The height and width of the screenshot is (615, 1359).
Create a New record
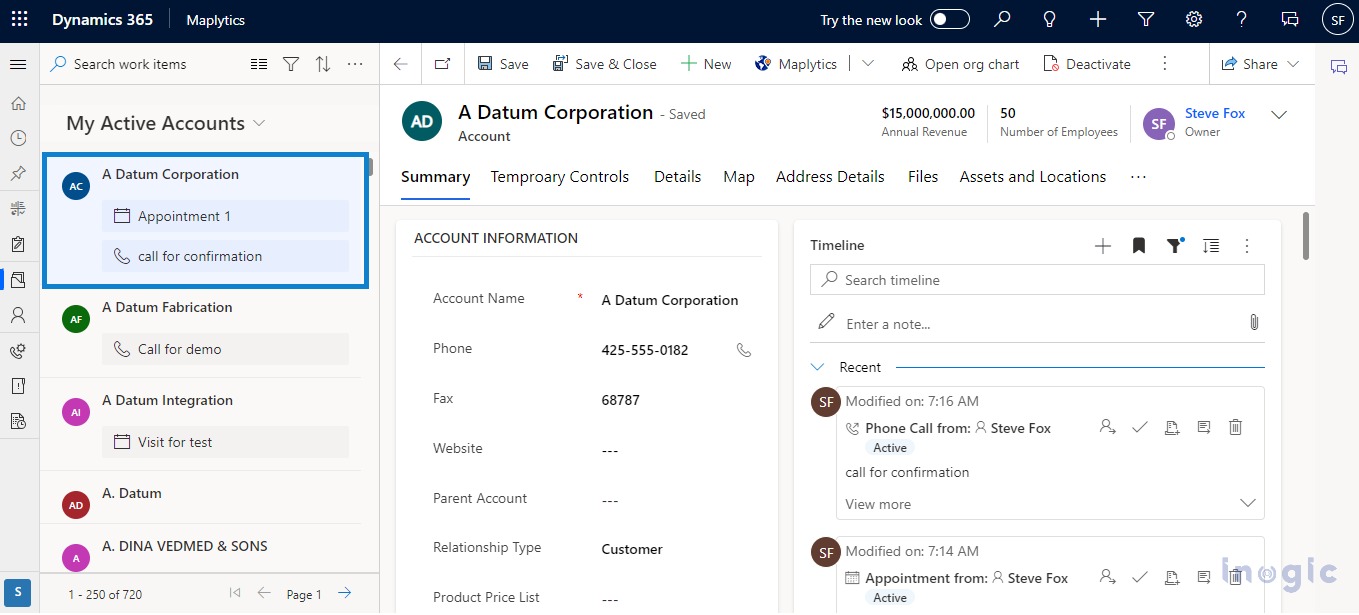point(706,64)
